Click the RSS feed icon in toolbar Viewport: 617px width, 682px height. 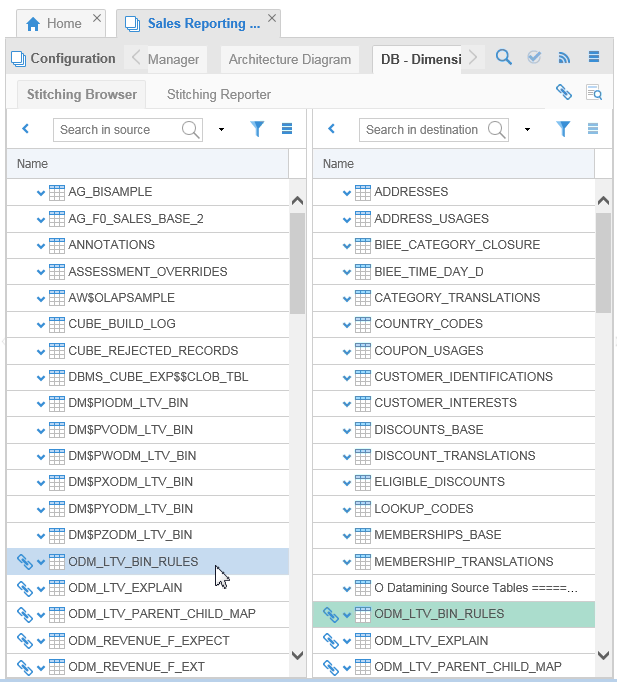coord(564,57)
